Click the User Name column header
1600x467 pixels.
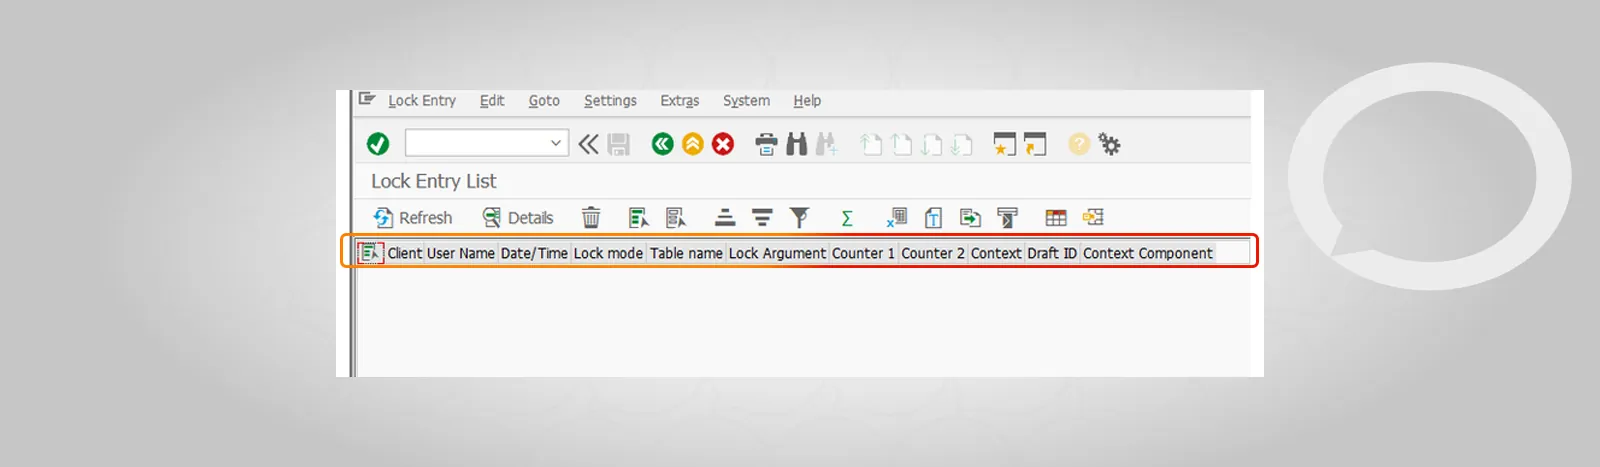coord(461,253)
